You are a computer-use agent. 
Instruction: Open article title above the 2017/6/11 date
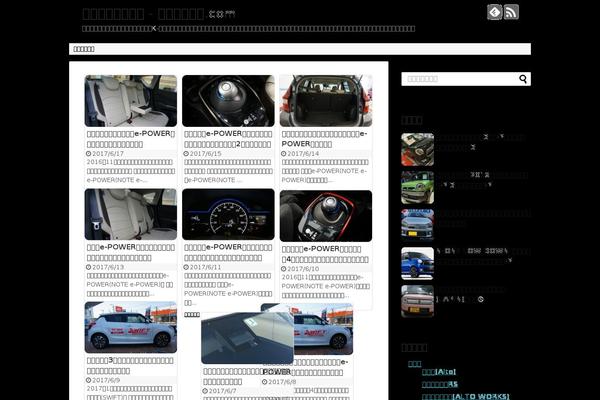pyautogui.click(x=228, y=252)
